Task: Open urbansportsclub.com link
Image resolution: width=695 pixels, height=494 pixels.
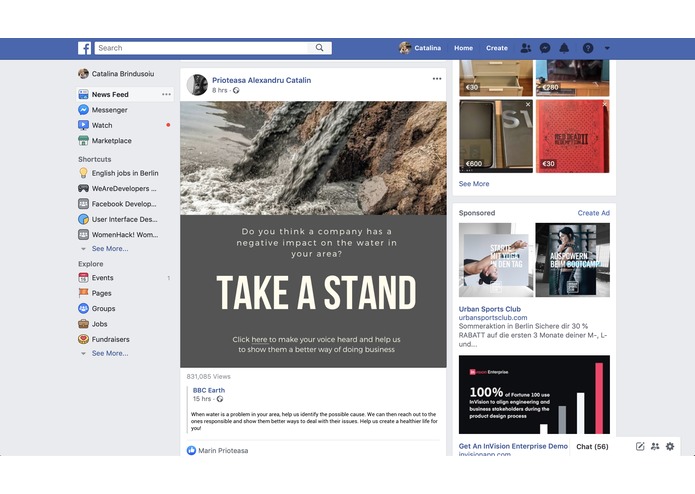Action: pos(493,317)
